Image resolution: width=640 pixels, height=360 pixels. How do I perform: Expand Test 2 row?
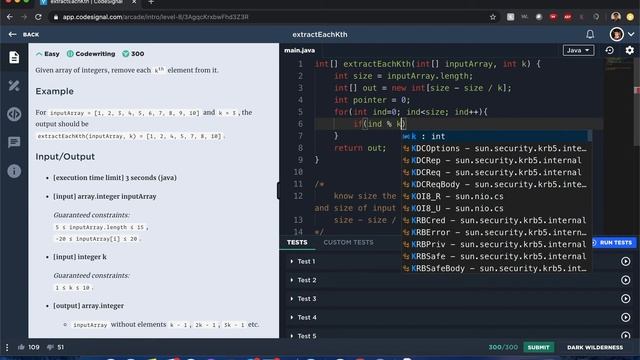[291, 280]
